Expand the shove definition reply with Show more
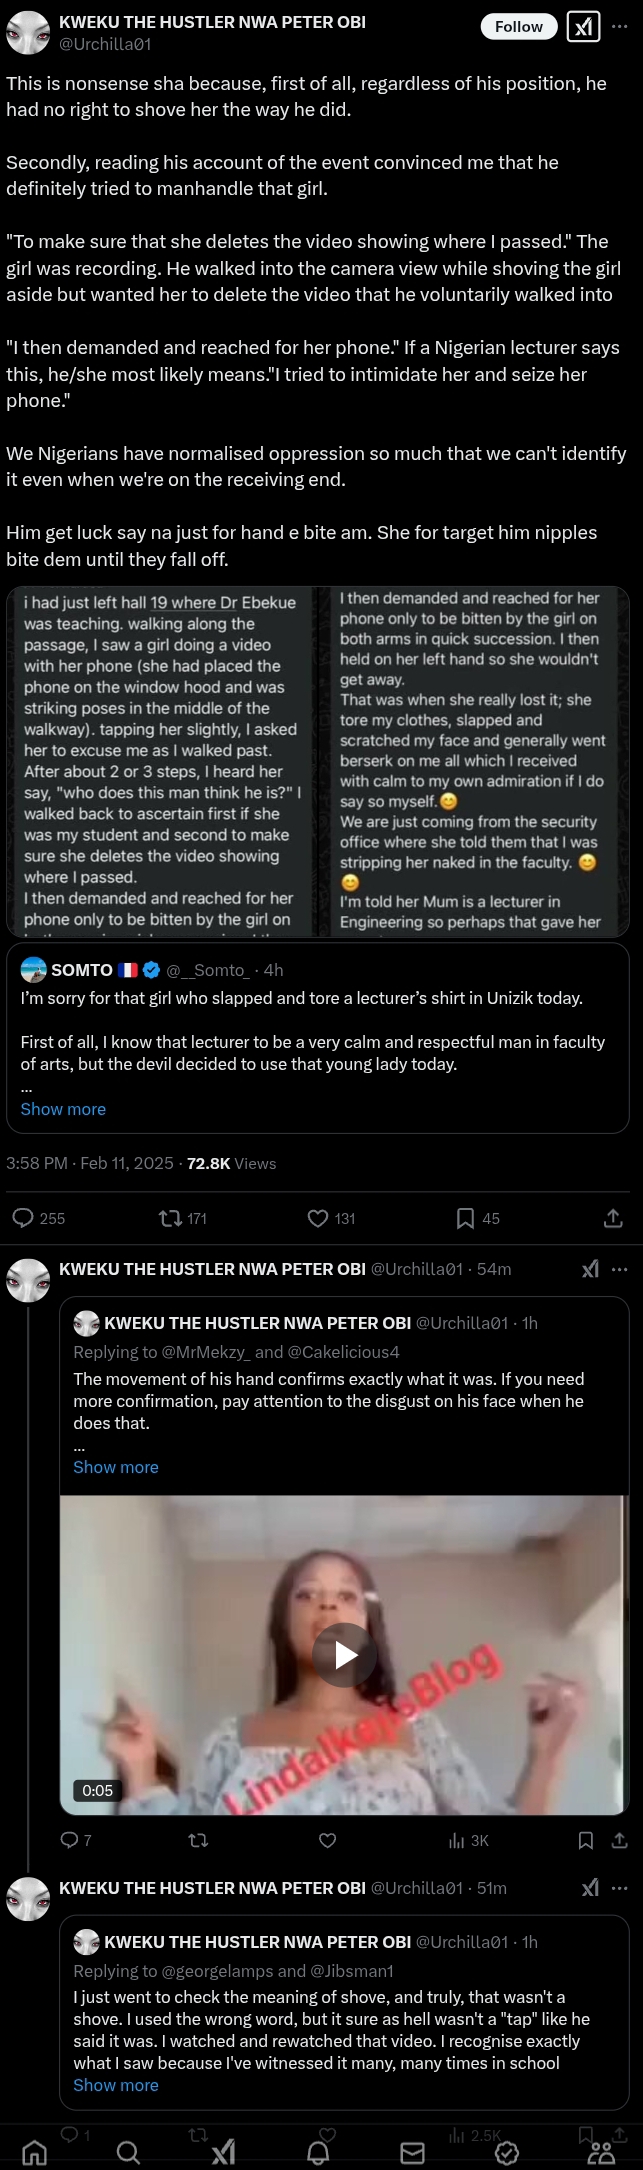Viewport: 643px width, 2170px height. click(x=115, y=2084)
